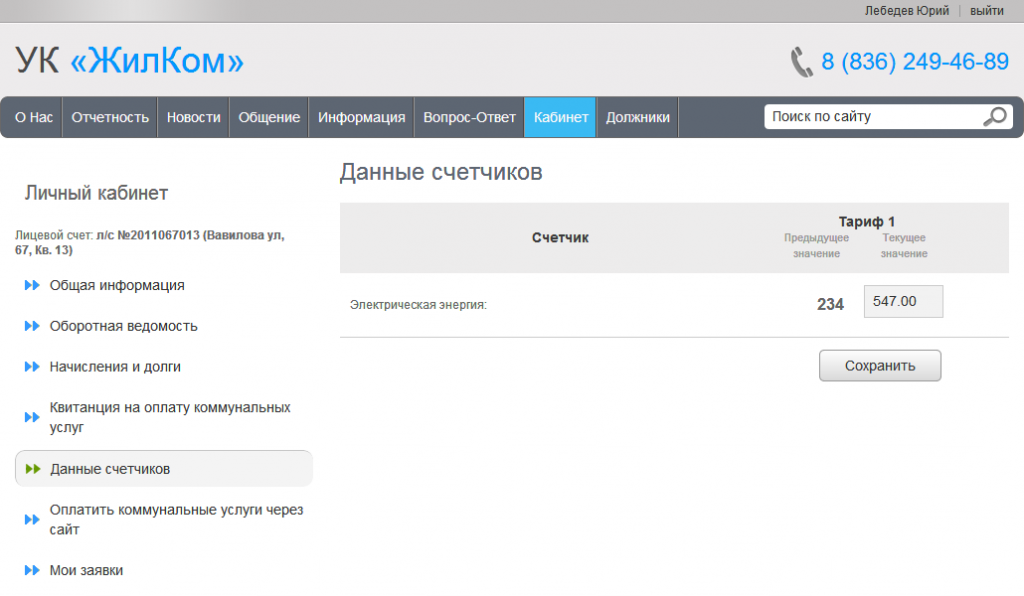This screenshot has height=596, width=1024.
Task: Open Квитанция на оплату коммунальных услуг
Action: (170, 417)
